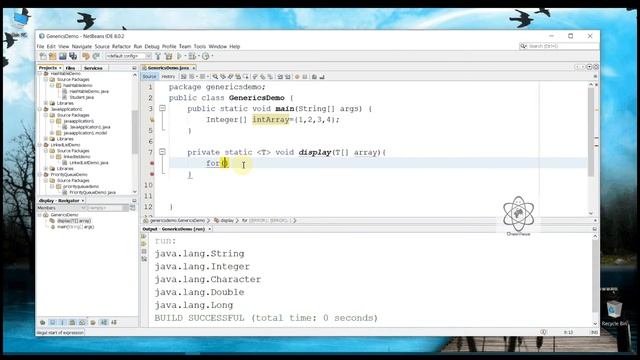The image size is (640, 360).
Task: Click the Run Project play icon
Action: [x=179, y=56]
